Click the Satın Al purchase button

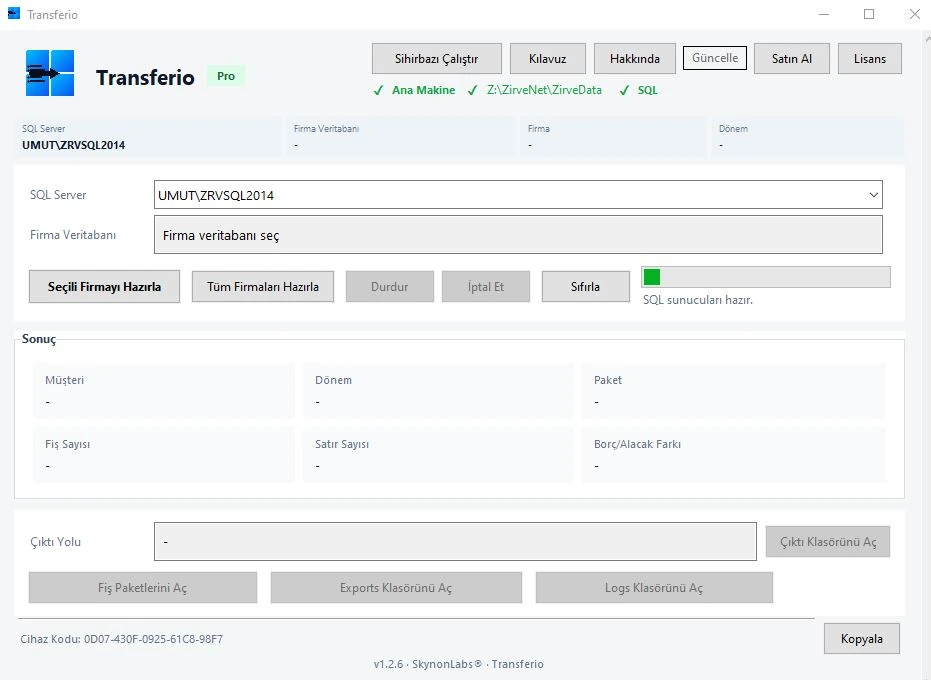click(x=791, y=58)
